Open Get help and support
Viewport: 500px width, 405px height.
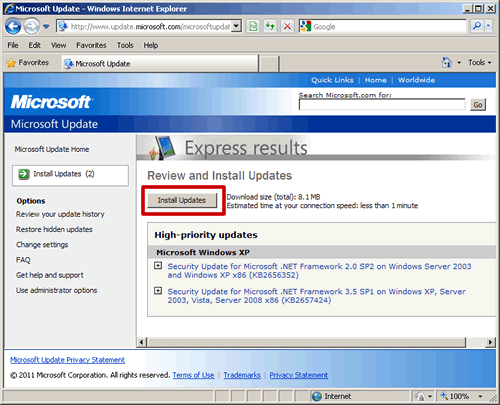point(50,275)
